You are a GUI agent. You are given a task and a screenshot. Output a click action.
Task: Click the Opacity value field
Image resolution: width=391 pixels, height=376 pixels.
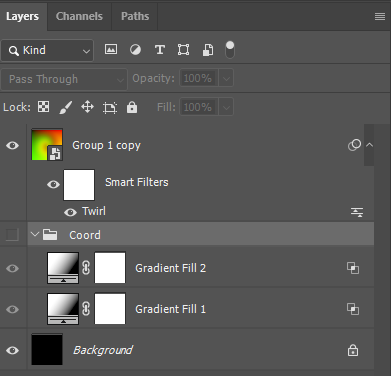[199, 79]
